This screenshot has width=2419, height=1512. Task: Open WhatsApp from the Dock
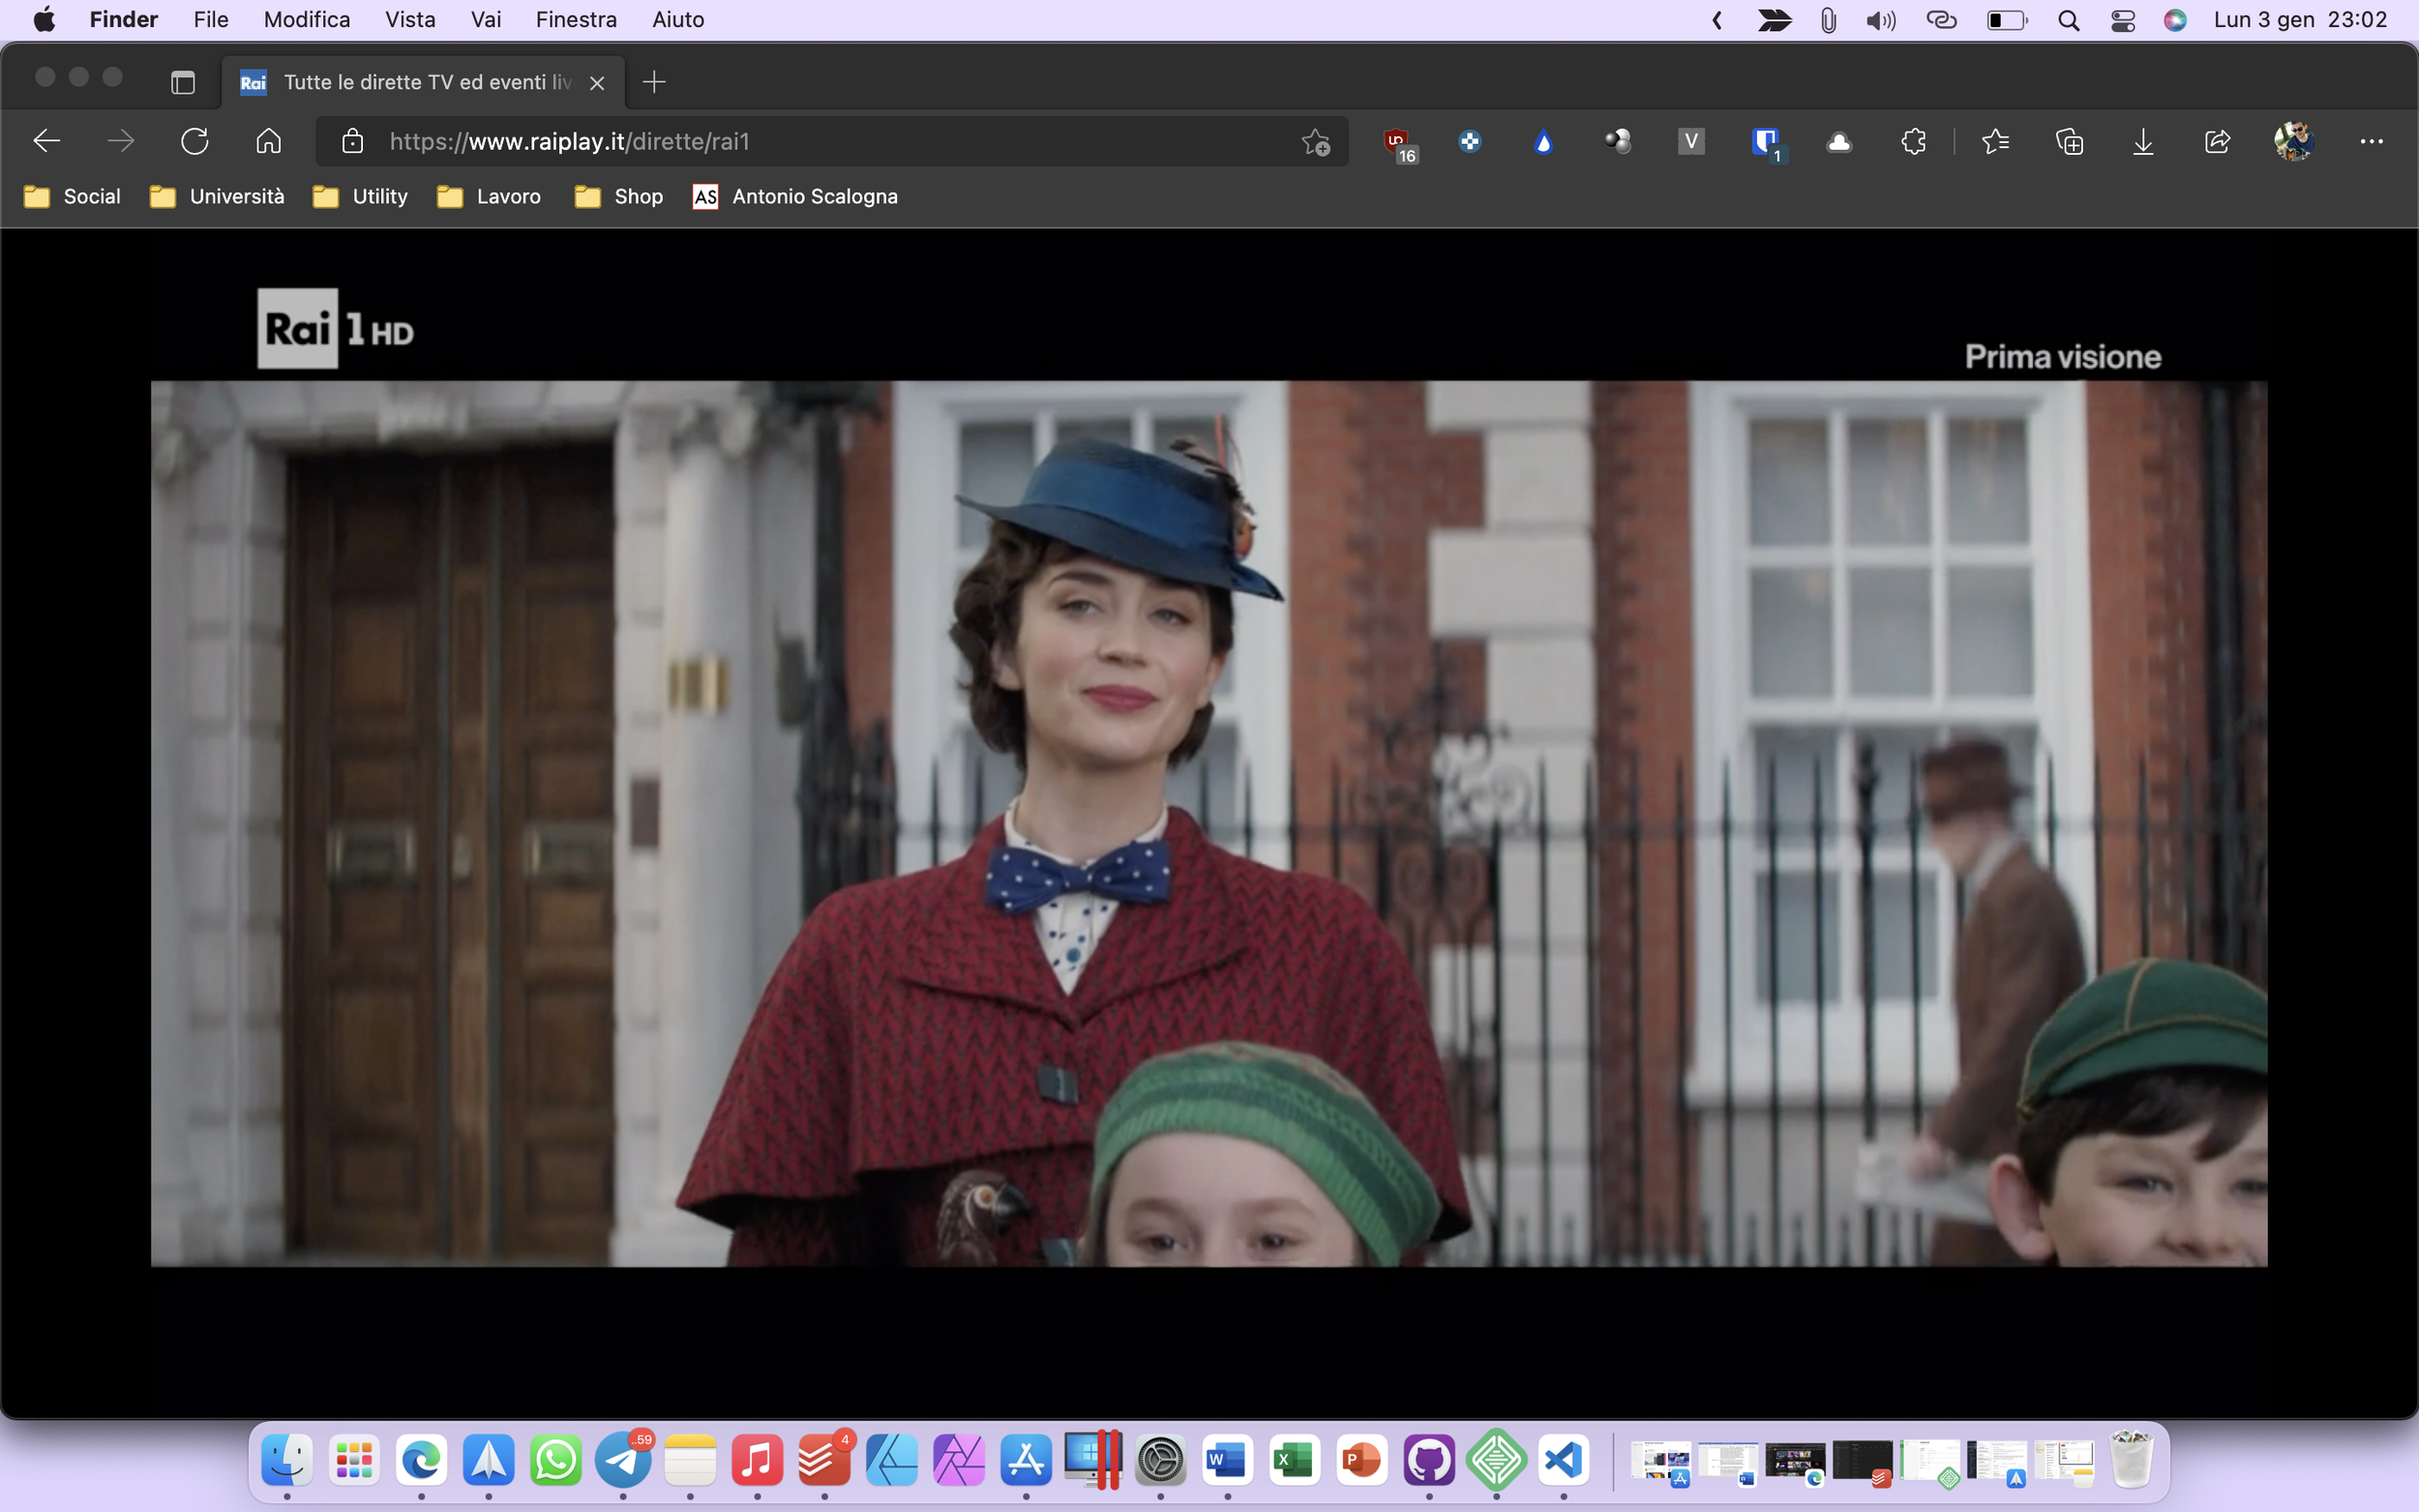[556, 1459]
